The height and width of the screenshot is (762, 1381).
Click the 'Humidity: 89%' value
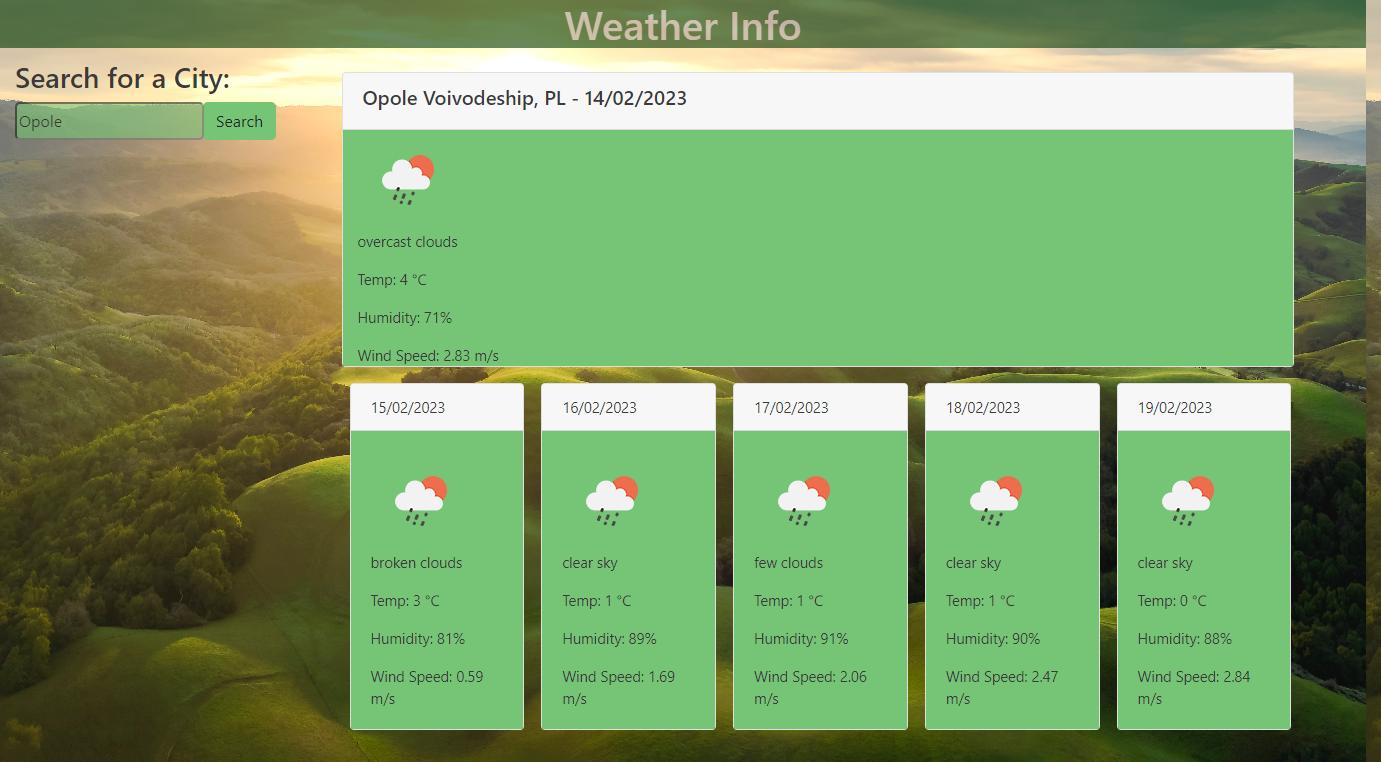pos(610,639)
